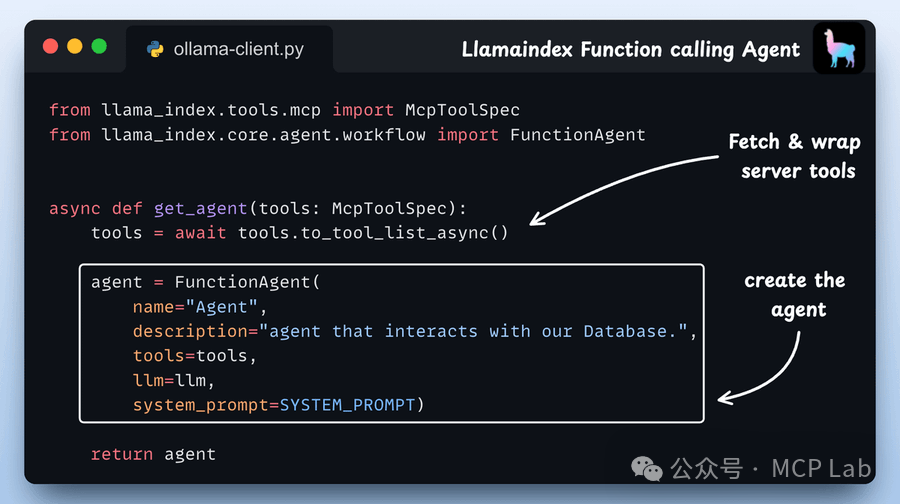
Task: Click the 'await' keyword
Action: [x=200, y=233]
